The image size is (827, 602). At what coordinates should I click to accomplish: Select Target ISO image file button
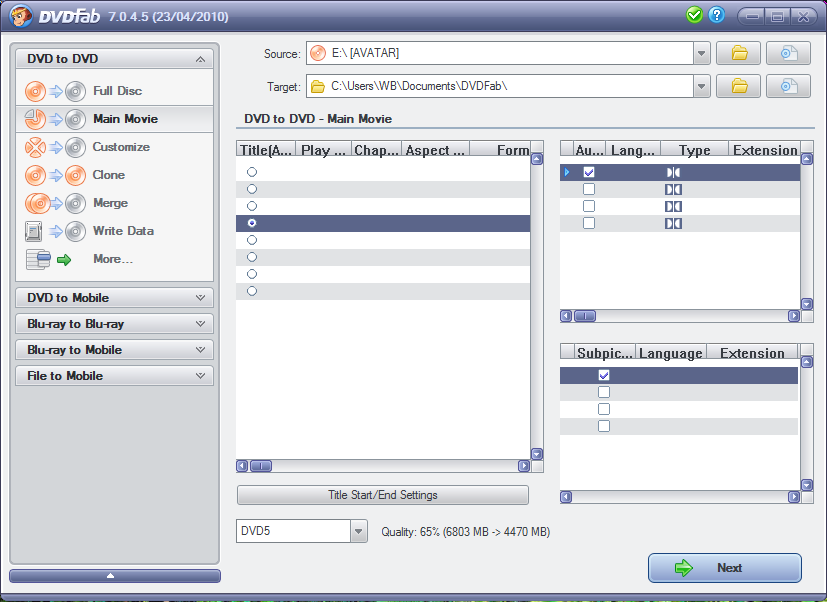788,87
